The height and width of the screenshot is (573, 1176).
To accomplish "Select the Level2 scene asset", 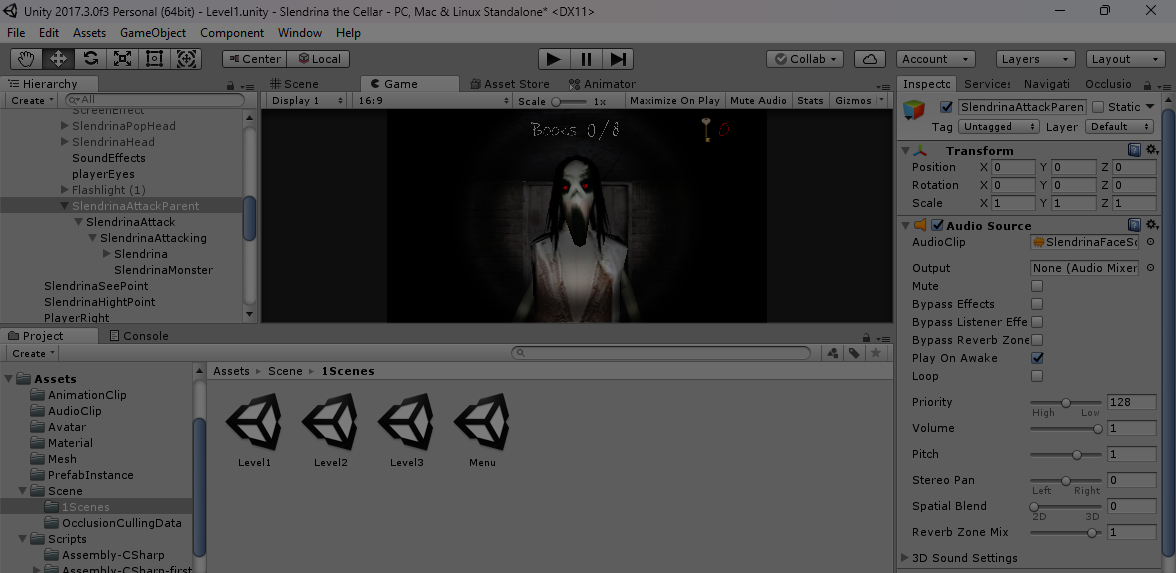I will (x=331, y=430).
